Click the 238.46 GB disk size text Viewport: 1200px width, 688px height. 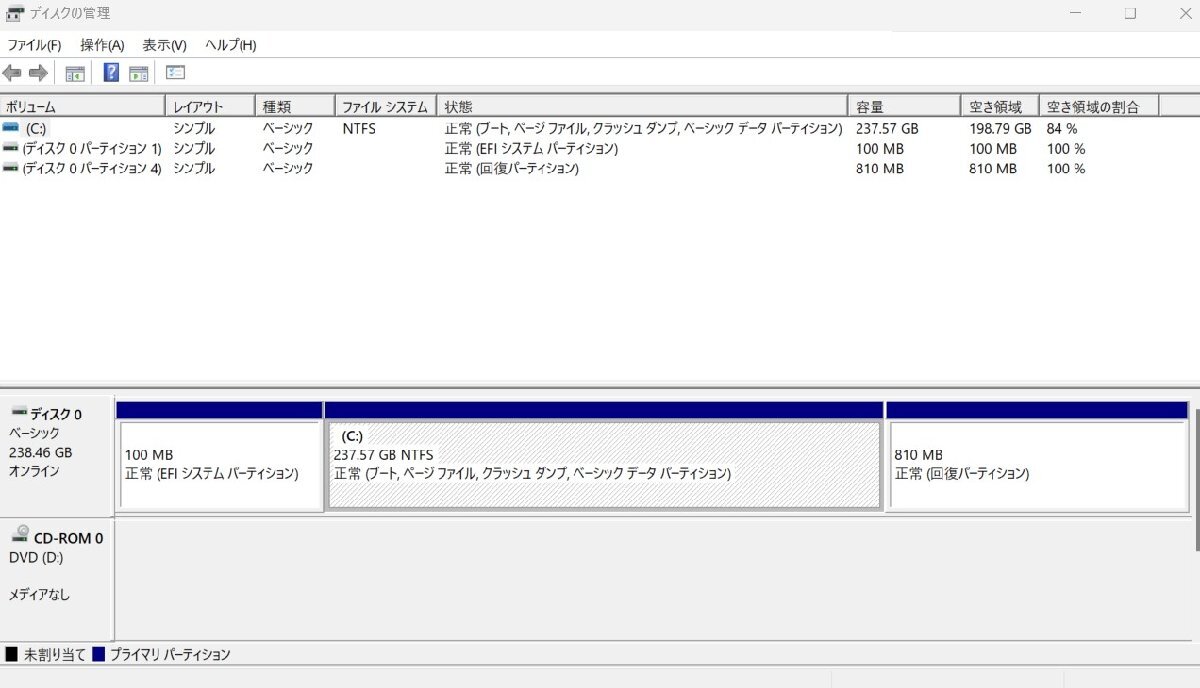tap(41, 452)
